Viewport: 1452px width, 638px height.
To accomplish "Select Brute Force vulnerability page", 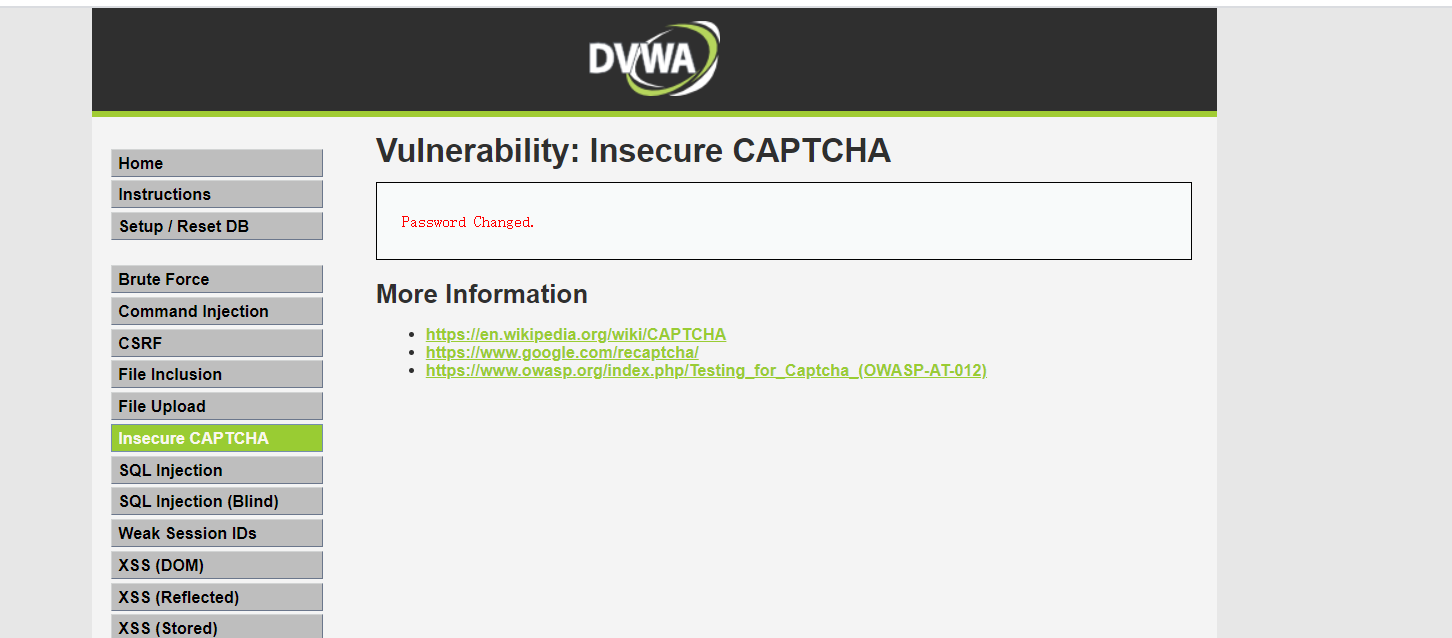I will [216, 279].
